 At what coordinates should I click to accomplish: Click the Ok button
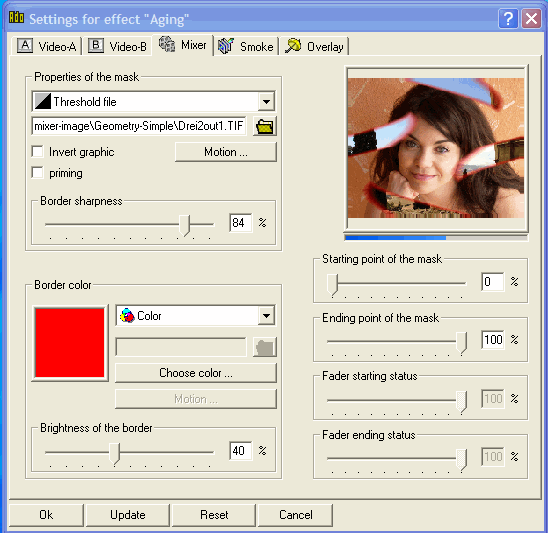pyautogui.click(x=46, y=515)
